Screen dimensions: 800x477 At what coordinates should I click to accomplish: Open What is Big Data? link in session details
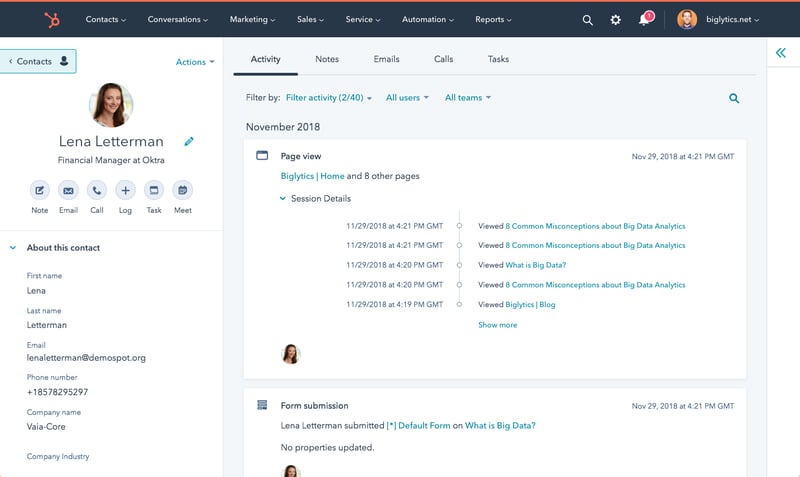536,265
